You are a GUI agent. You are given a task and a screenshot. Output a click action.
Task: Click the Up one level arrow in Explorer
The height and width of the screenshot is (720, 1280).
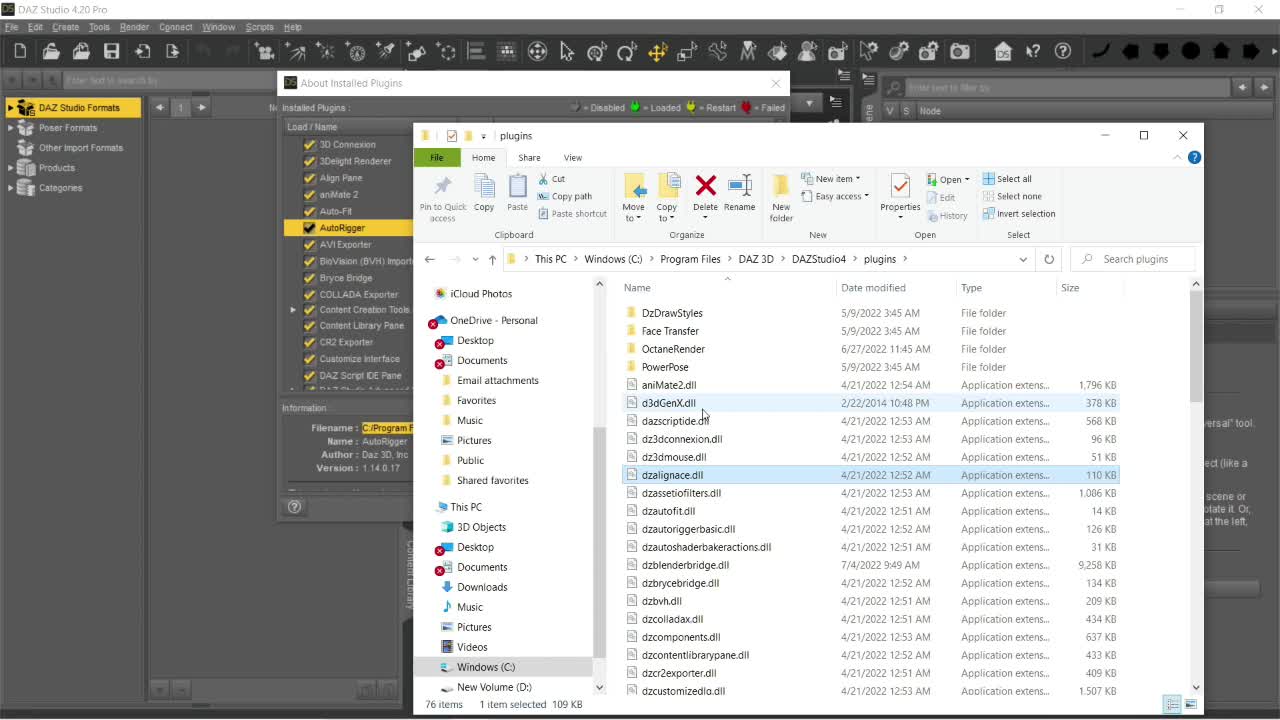pyautogui.click(x=492, y=259)
